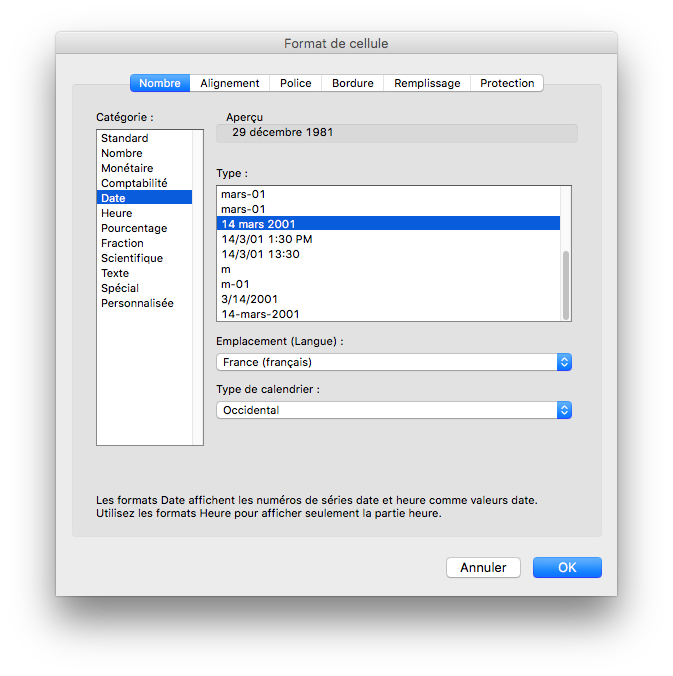Select the Scientifique category
The image size is (673, 676).
(132, 258)
